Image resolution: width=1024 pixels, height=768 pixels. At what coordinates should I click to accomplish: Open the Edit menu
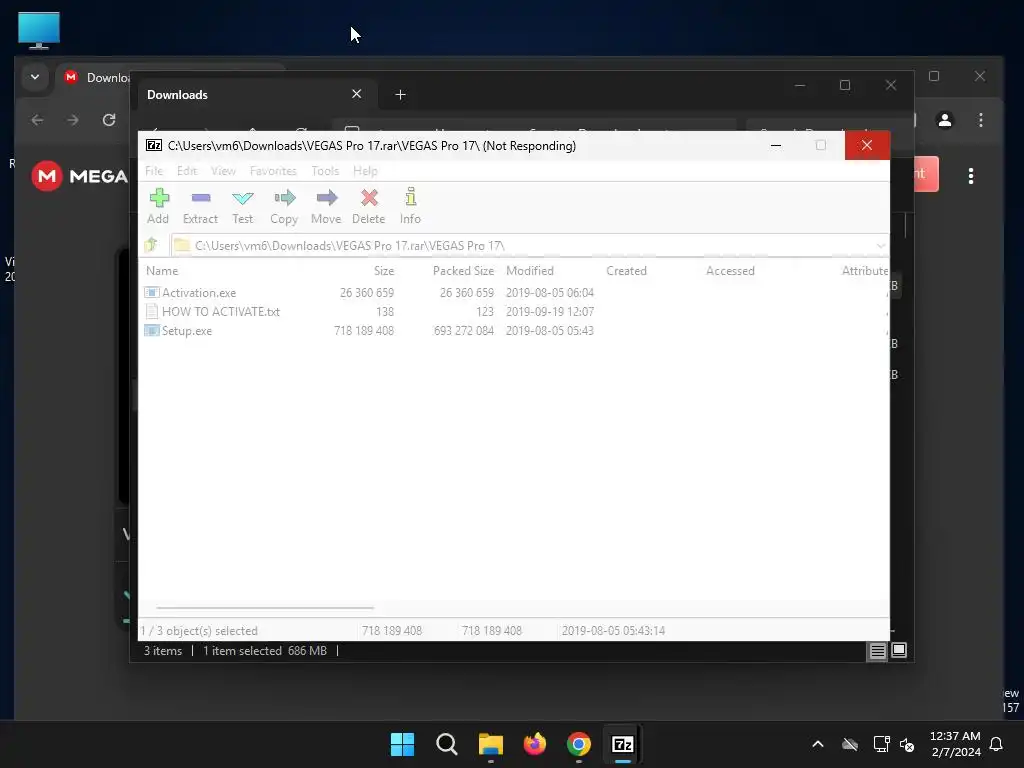tap(187, 170)
